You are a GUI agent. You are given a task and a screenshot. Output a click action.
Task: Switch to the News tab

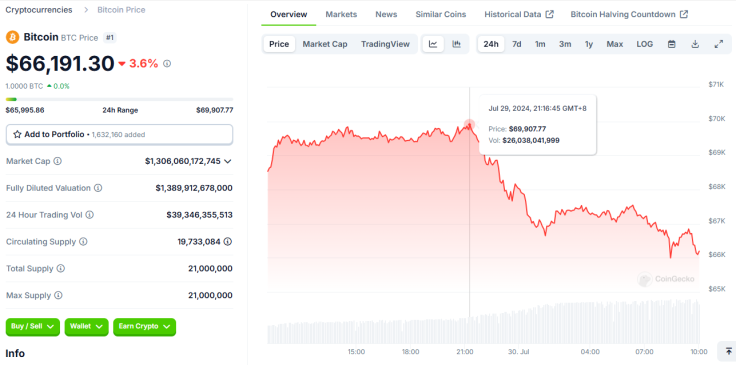coord(386,14)
